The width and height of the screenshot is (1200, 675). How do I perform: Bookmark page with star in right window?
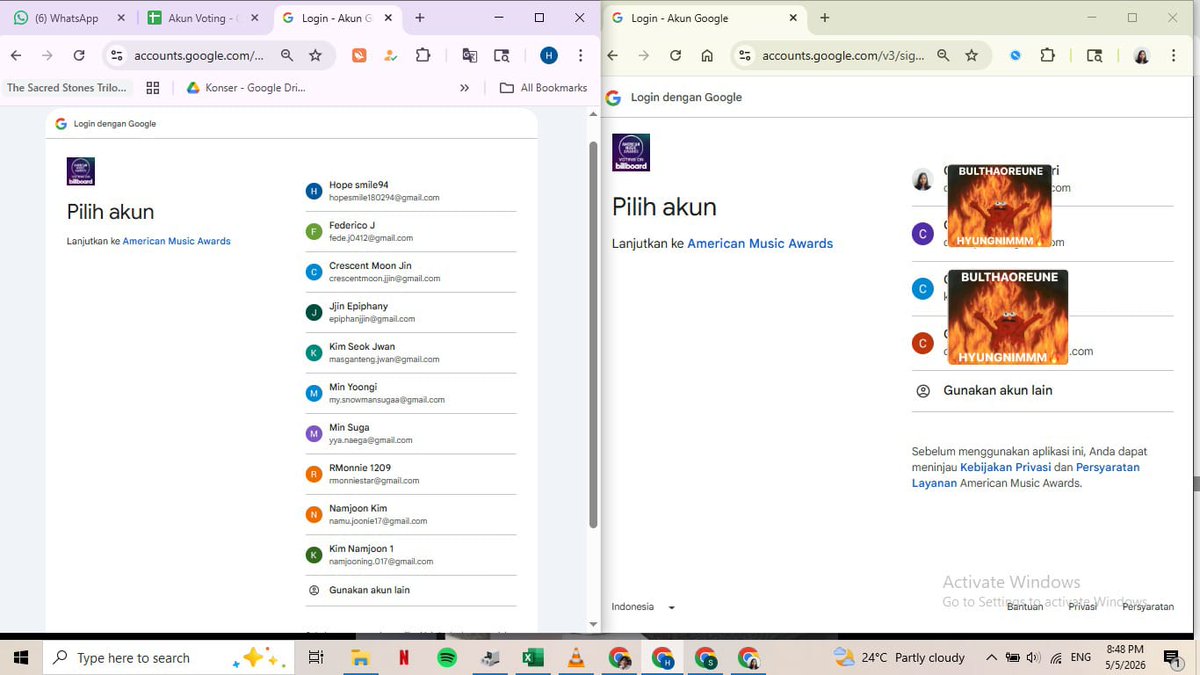point(971,56)
